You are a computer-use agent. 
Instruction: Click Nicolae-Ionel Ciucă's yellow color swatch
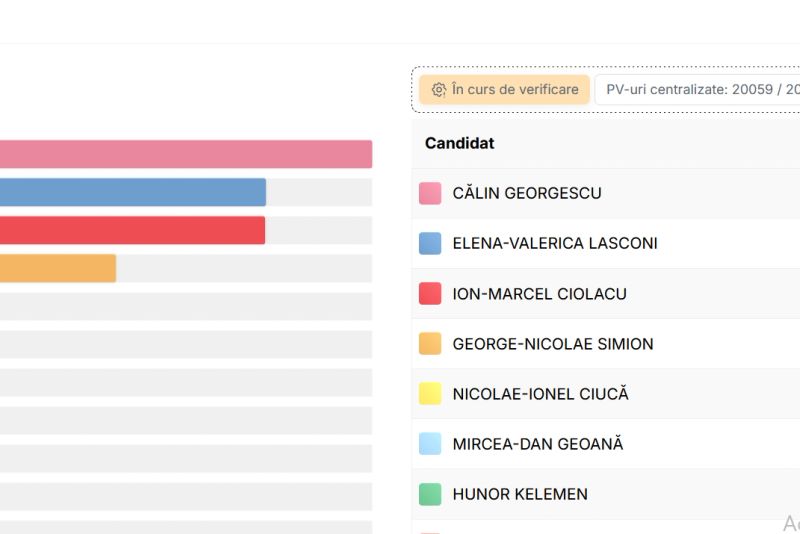430,394
